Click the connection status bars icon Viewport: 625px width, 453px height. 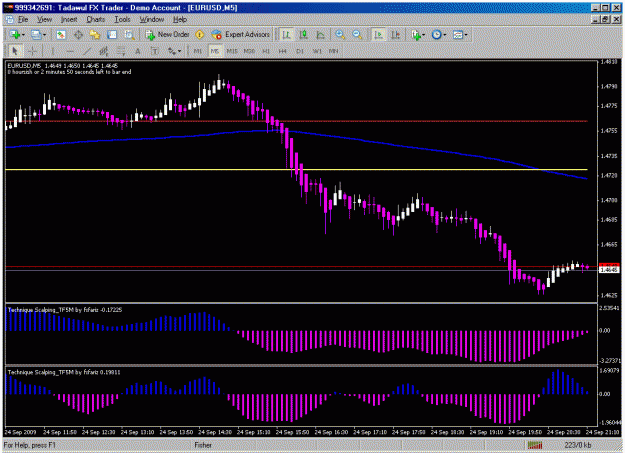click(x=535, y=445)
